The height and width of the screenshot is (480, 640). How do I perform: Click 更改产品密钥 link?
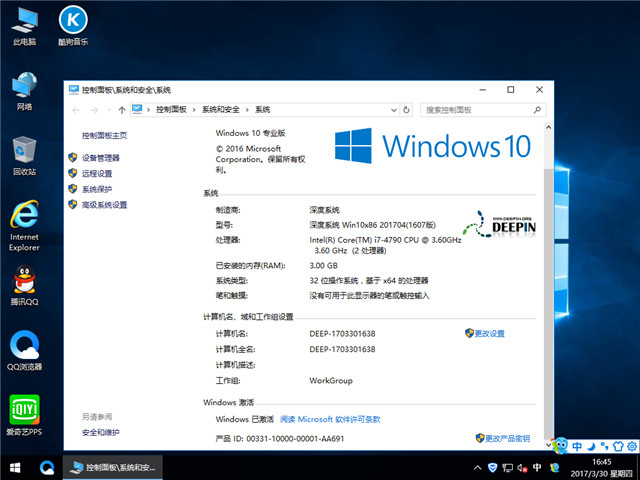tap(507, 438)
